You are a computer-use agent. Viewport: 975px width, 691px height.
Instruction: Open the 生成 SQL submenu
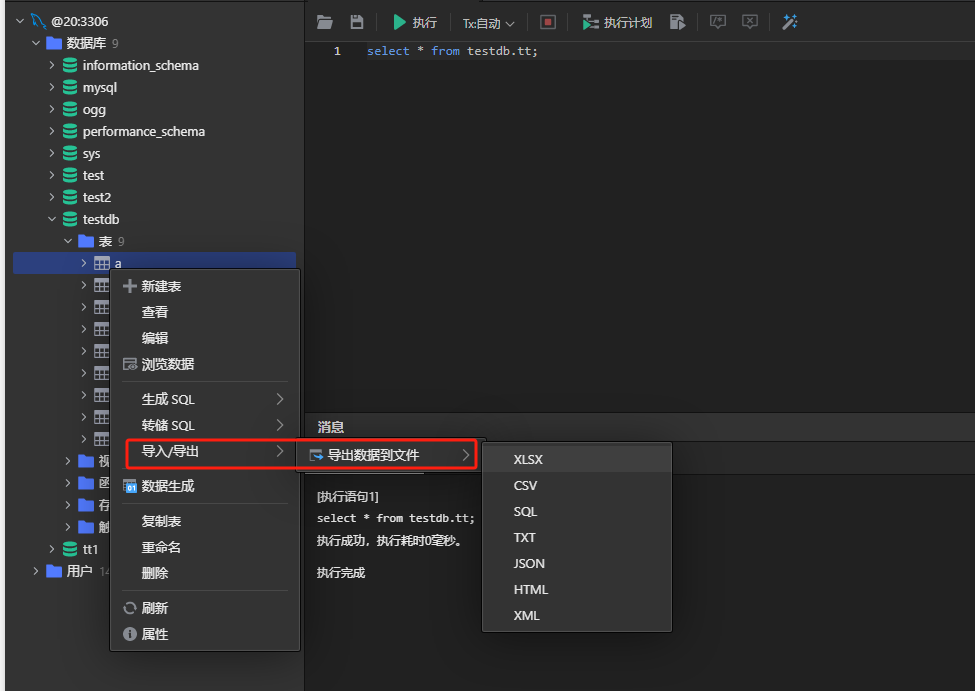click(205, 399)
